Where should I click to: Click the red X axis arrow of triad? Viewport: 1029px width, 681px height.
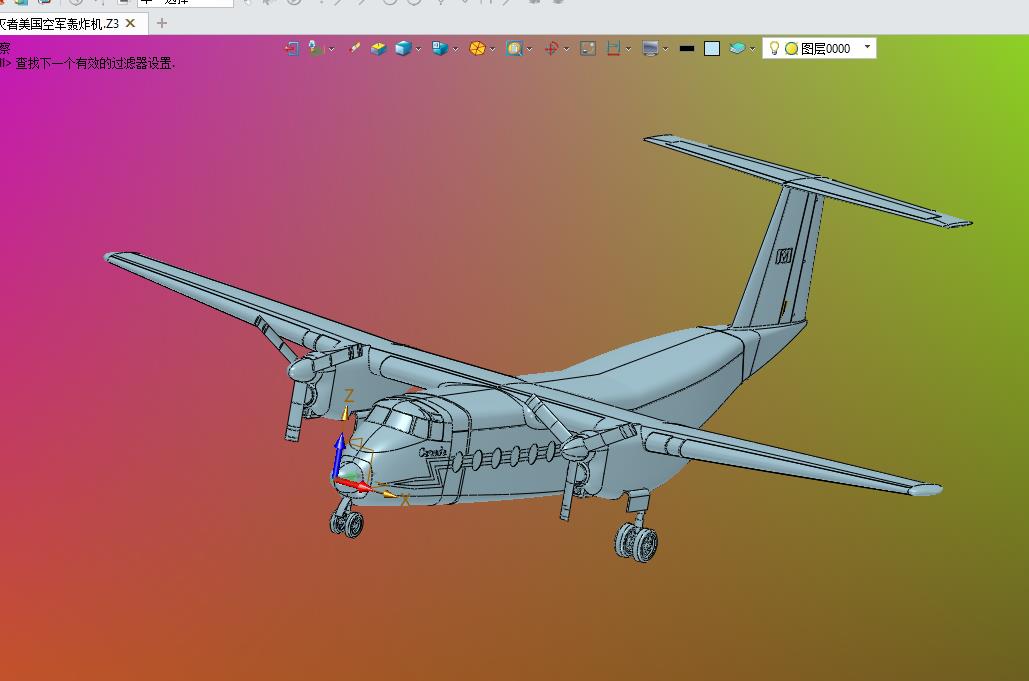point(352,486)
